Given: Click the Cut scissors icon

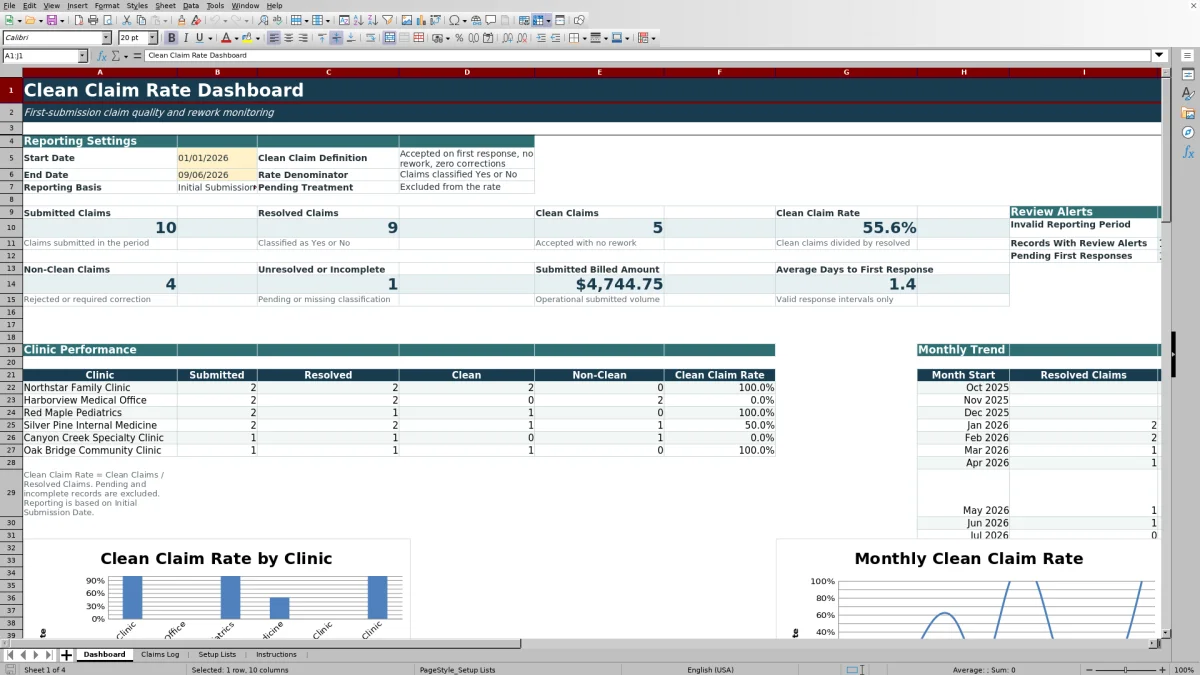Looking at the screenshot, I should [x=126, y=20].
